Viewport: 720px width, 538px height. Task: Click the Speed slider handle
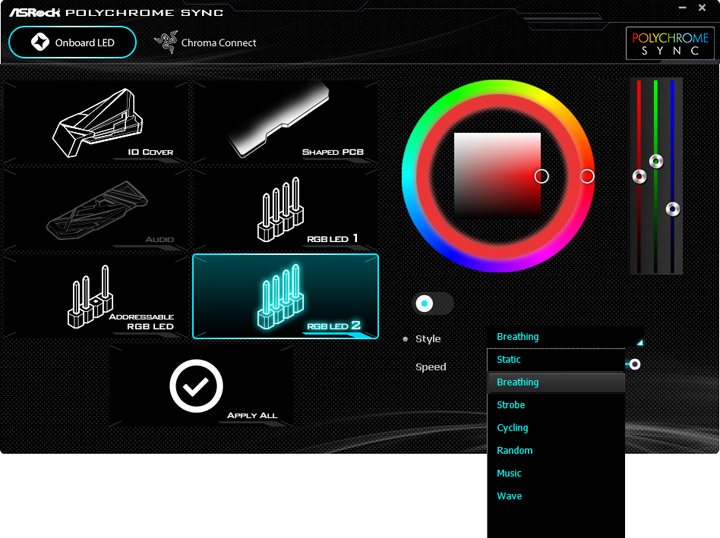pos(635,364)
